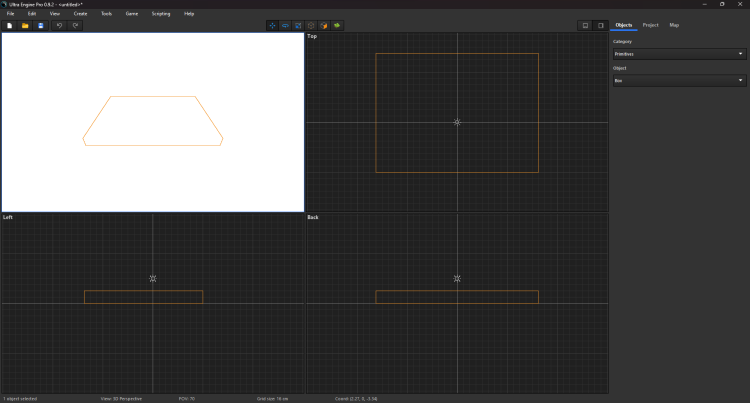Viewport: 750px width, 403px height.
Task: Select the translate/move tool icon
Action: point(272,25)
